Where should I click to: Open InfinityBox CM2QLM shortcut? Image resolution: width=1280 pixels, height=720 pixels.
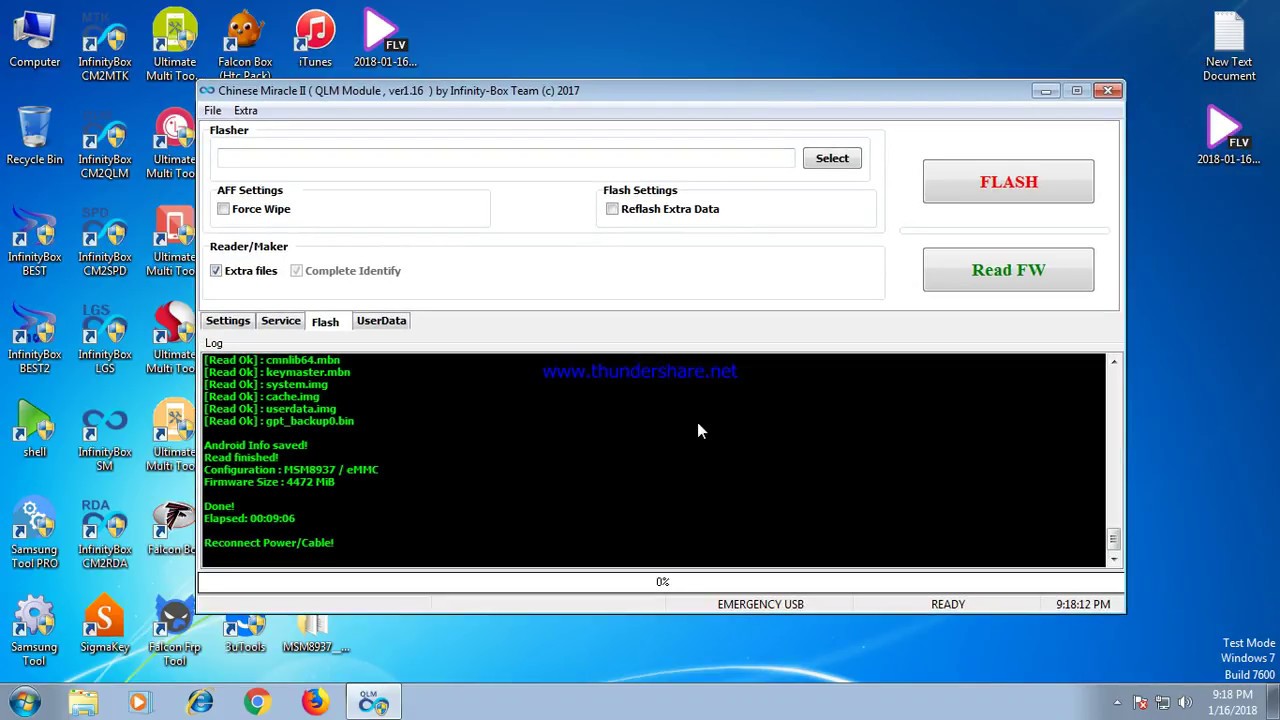[x=105, y=145]
